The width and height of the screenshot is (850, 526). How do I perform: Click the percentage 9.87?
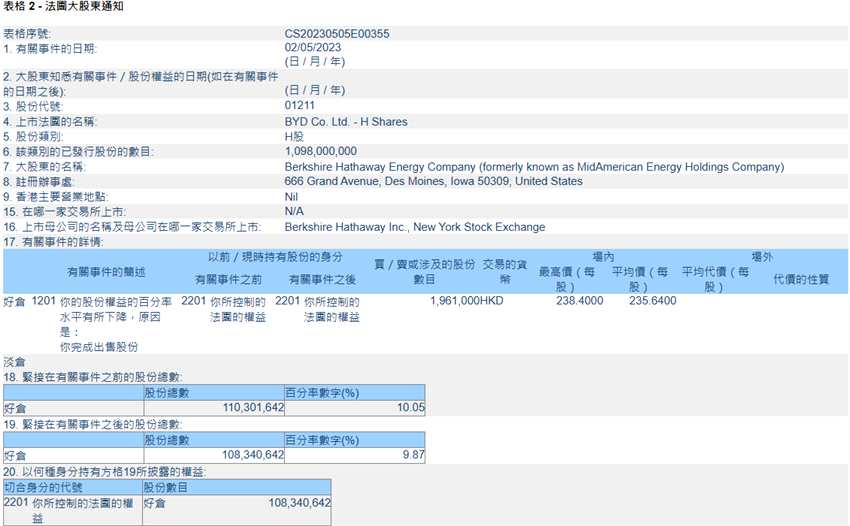click(413, 454)
